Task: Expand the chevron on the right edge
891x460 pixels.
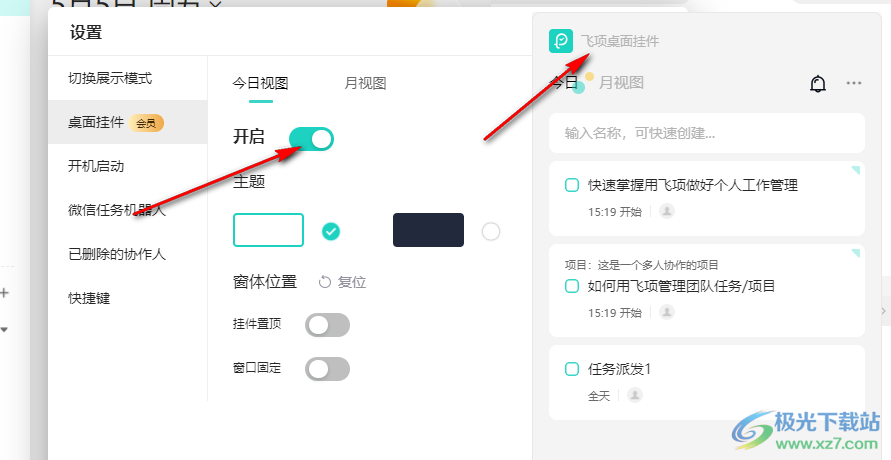Action: tap(883, 311)
